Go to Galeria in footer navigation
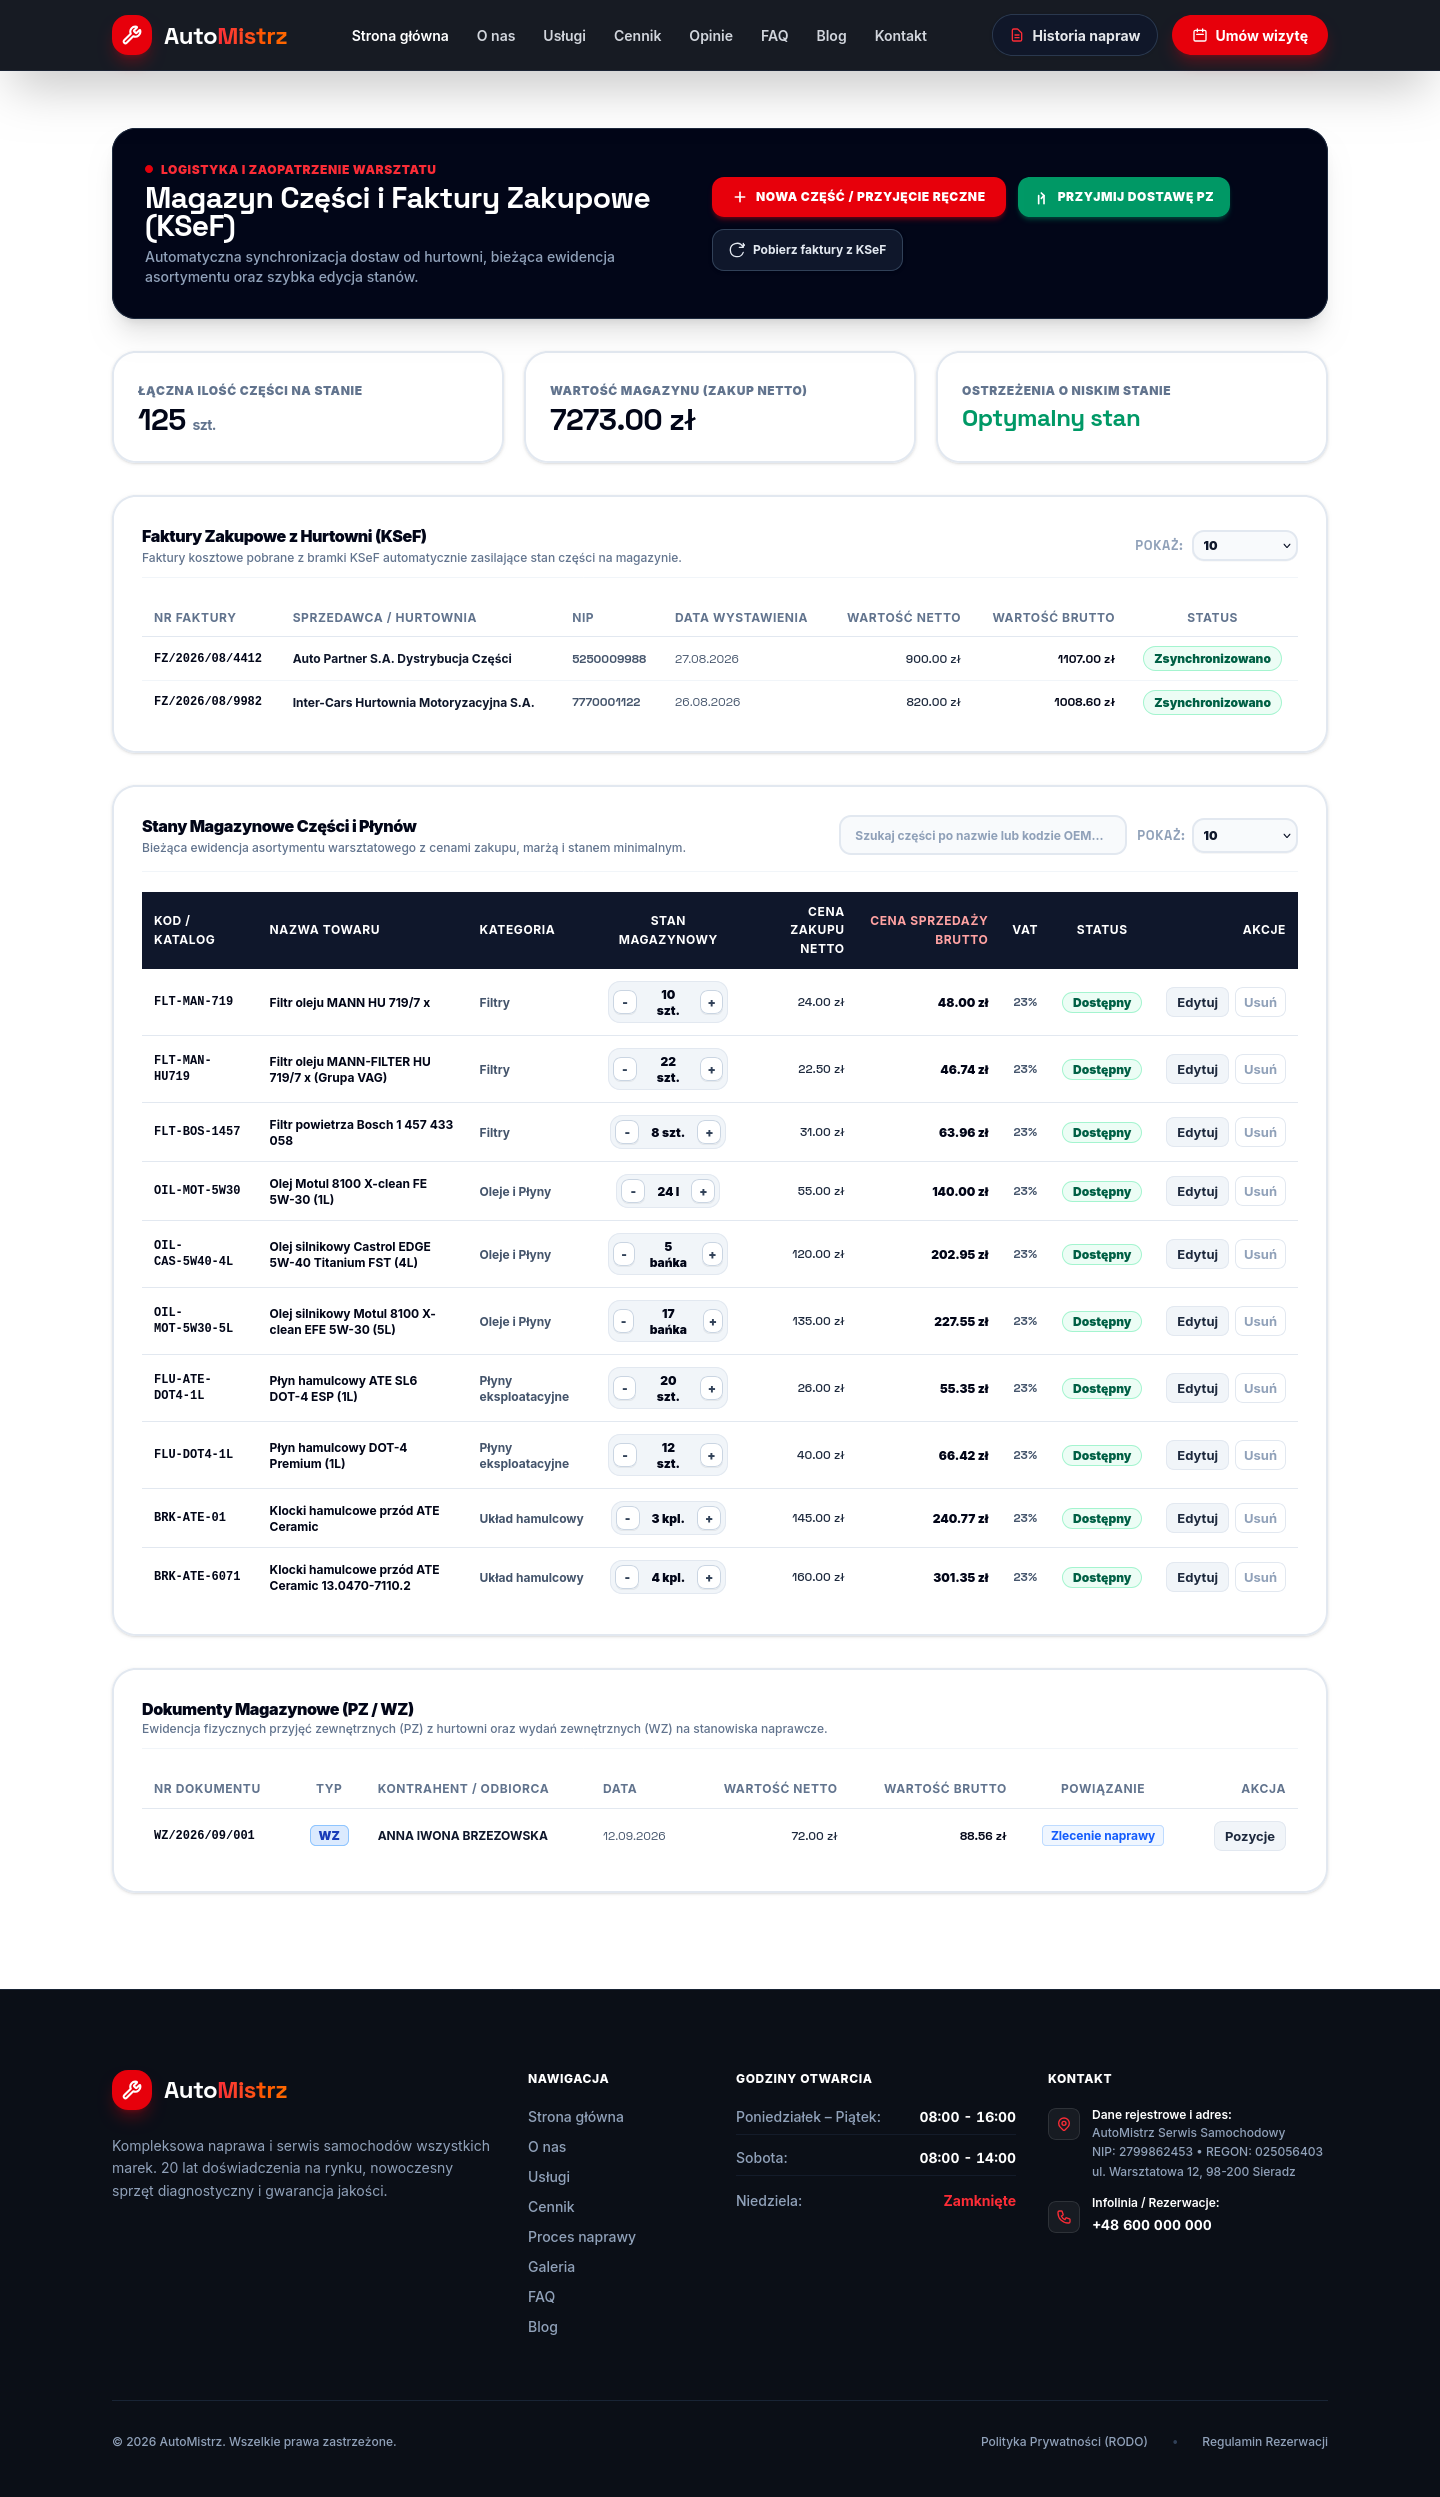The image size is (1440, 2497). [x=551, y=2267]
